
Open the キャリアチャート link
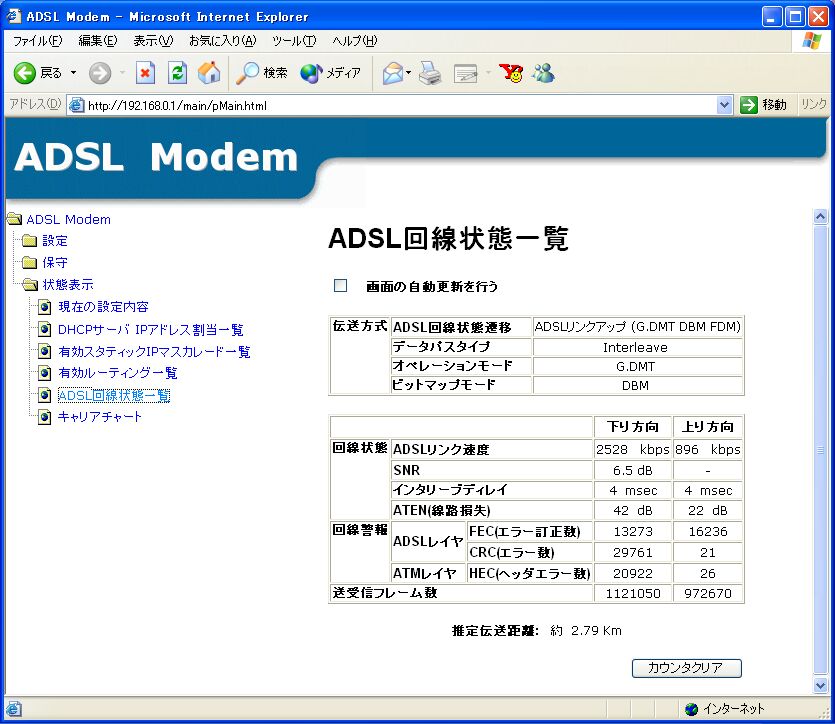[x=100, y=417]
